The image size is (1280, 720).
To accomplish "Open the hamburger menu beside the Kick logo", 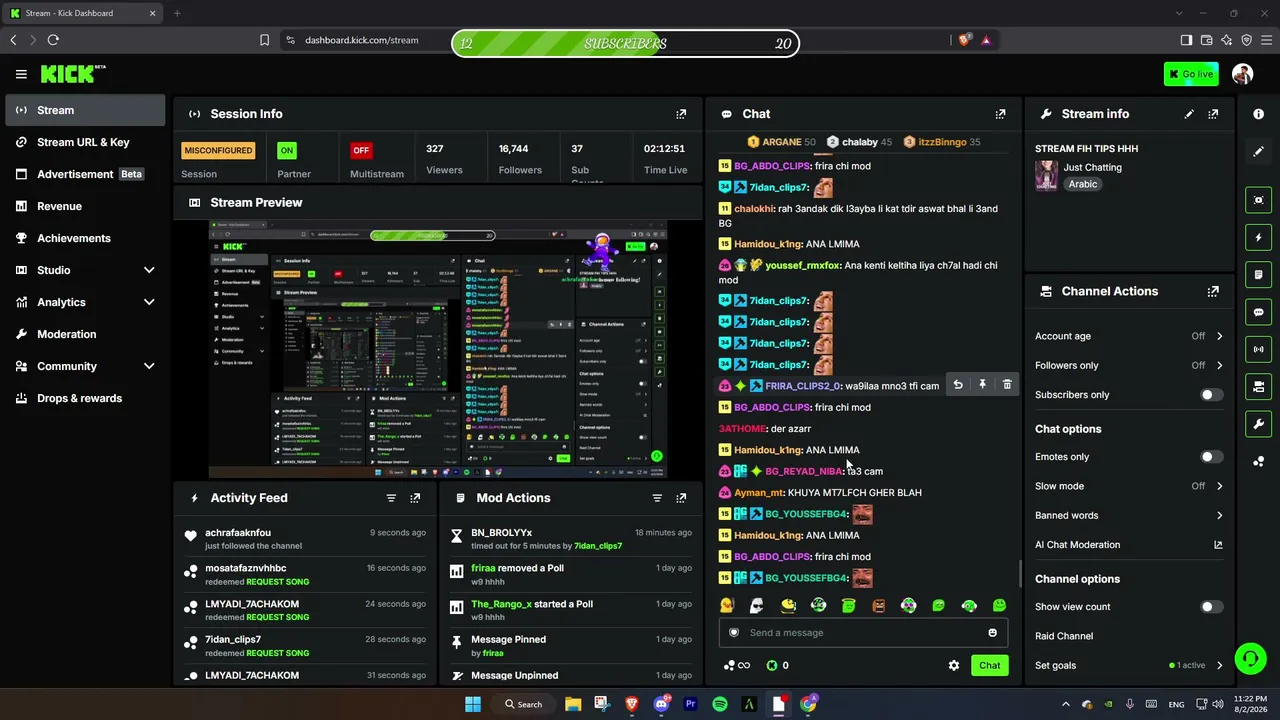I will coord(21,74).
